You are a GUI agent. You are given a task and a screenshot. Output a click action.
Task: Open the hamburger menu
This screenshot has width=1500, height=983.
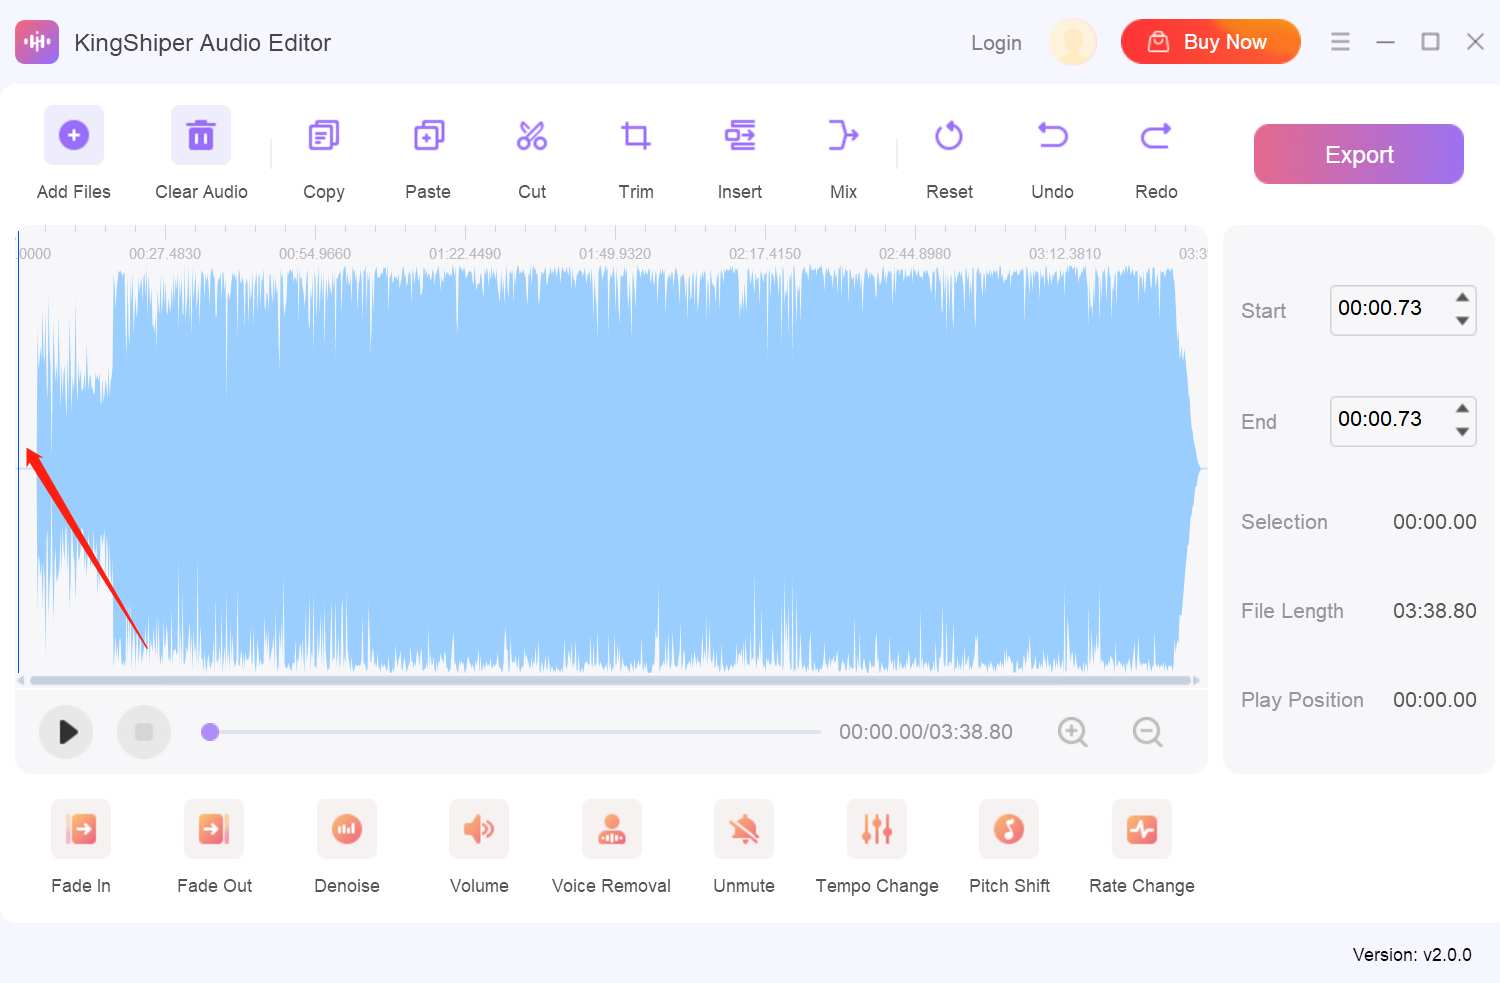tap(1340, 42)
